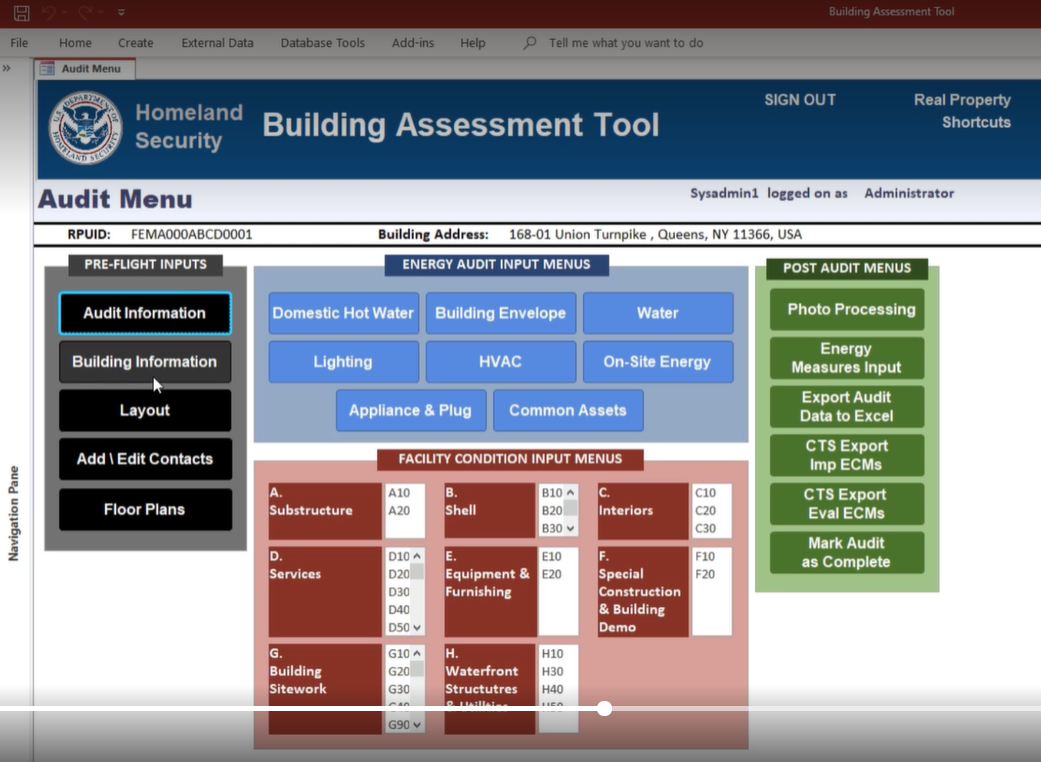Open Building Information button
The image size is (1041, 762).
coord(145,362)
